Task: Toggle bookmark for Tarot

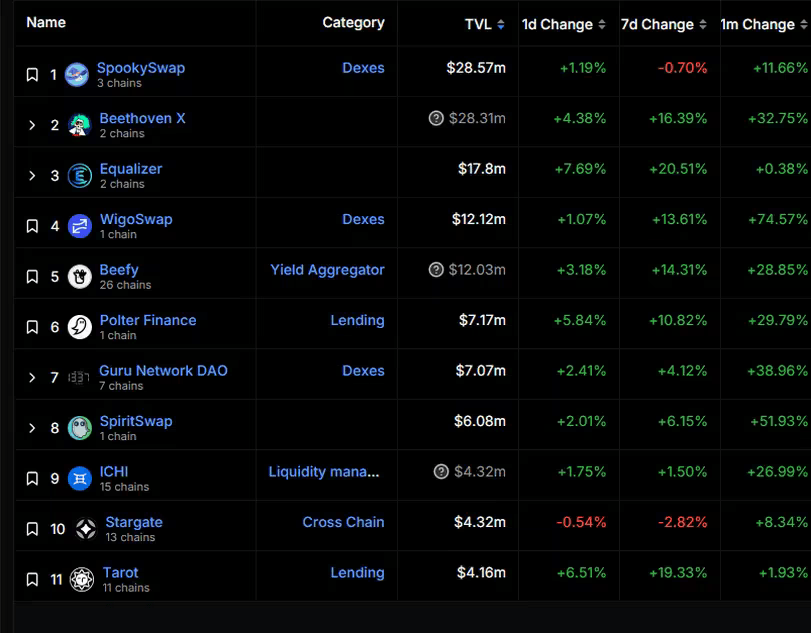Action: (x=32, y=579)
